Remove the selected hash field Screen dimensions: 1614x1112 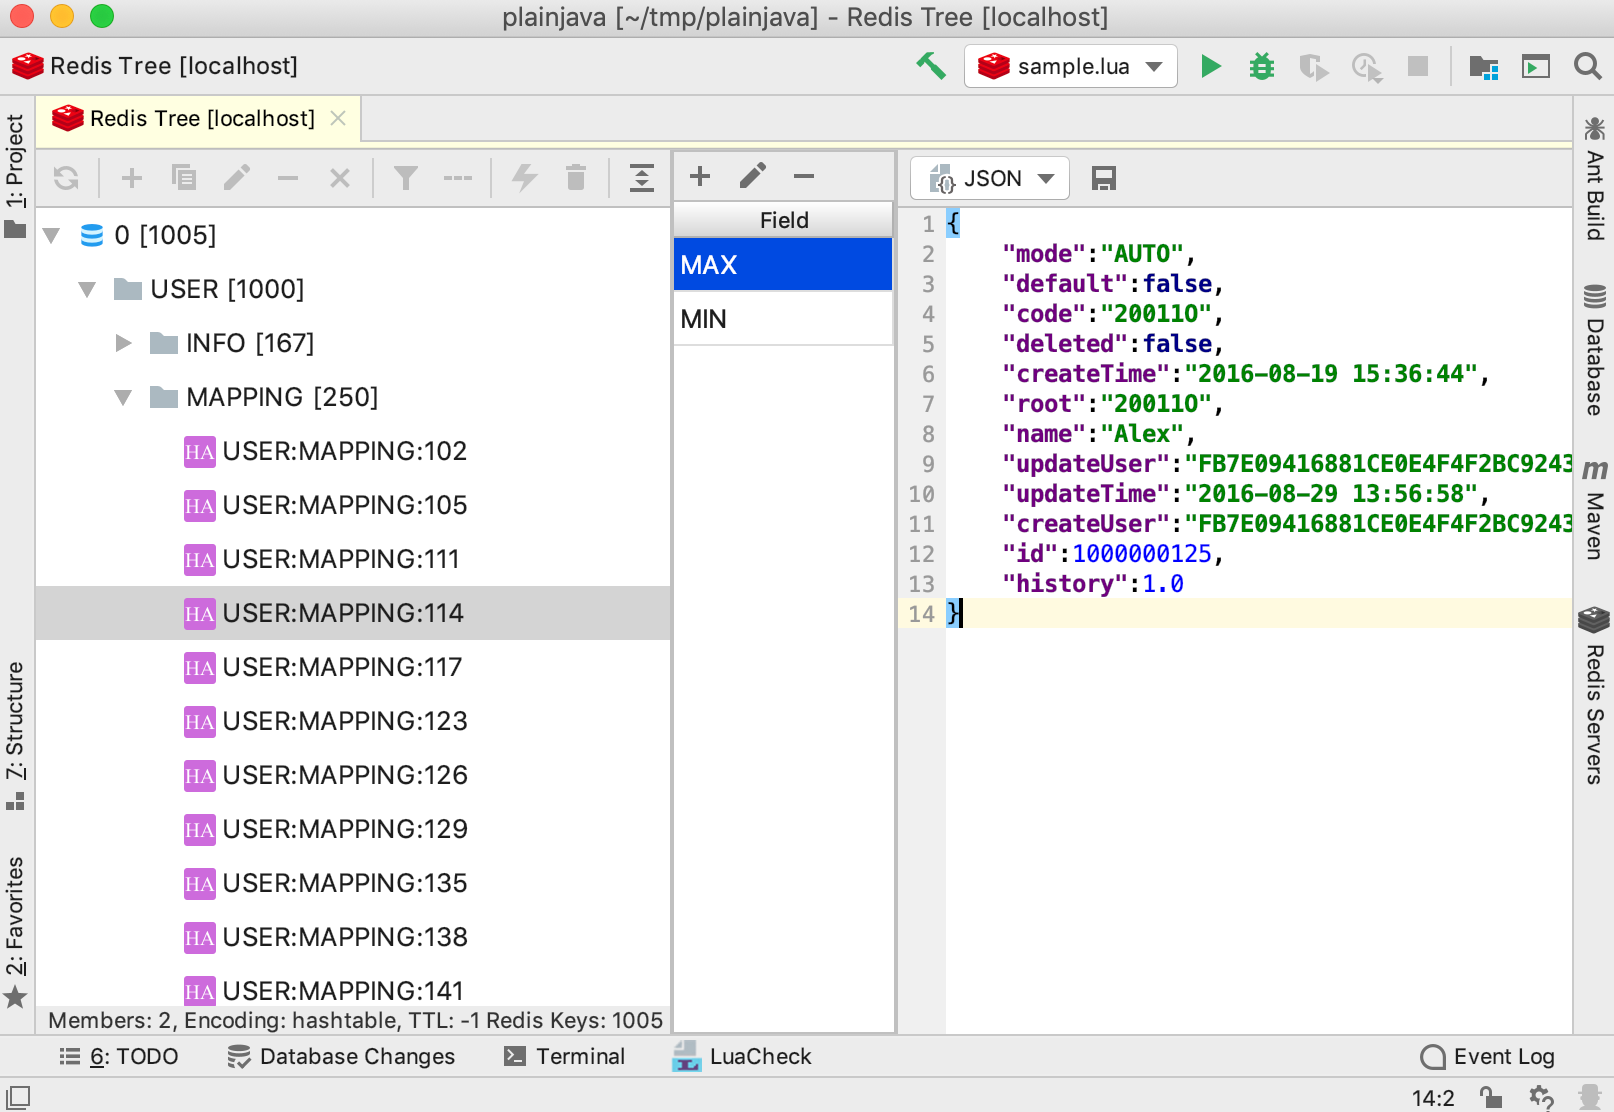point(804,176)
